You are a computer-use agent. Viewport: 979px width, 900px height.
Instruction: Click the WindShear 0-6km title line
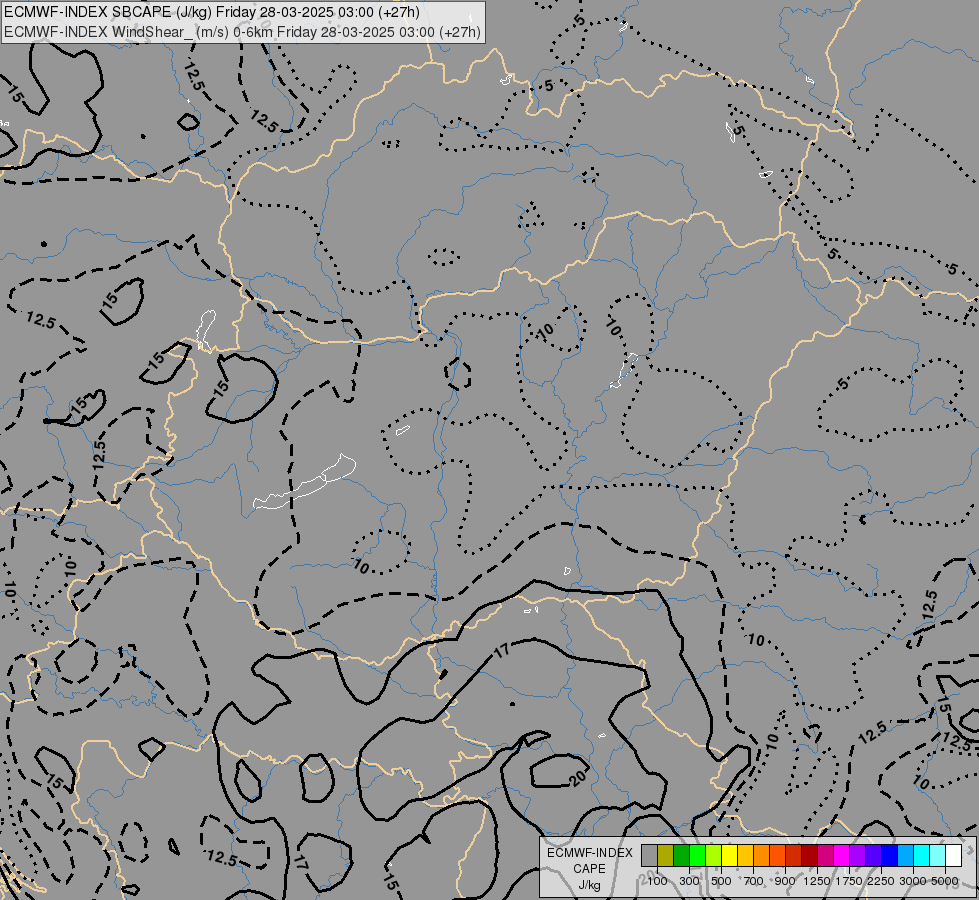[242, 32]
